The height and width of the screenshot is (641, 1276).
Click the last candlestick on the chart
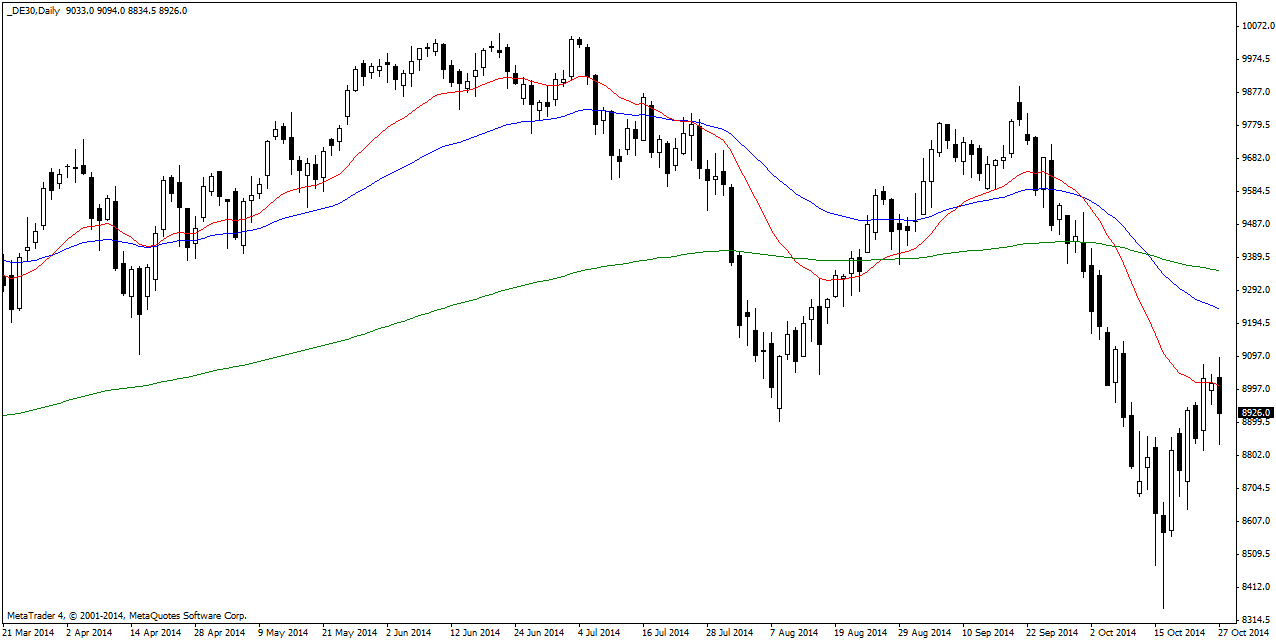coord(1220,395)
